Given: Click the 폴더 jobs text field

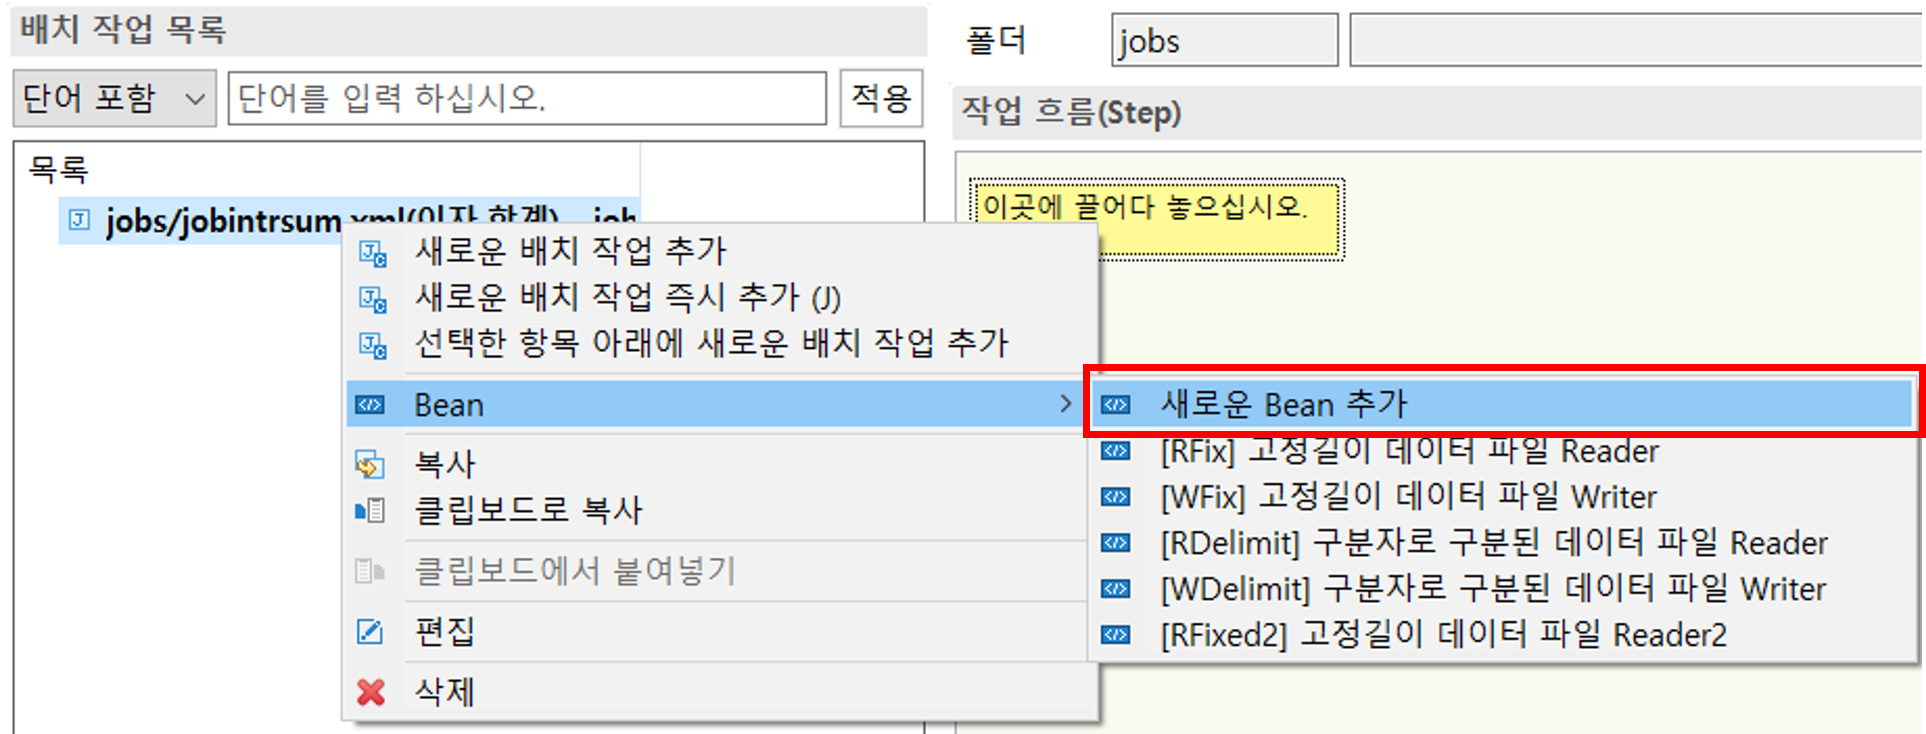Looking at the screenshot, I should (x=1224, y=41).
